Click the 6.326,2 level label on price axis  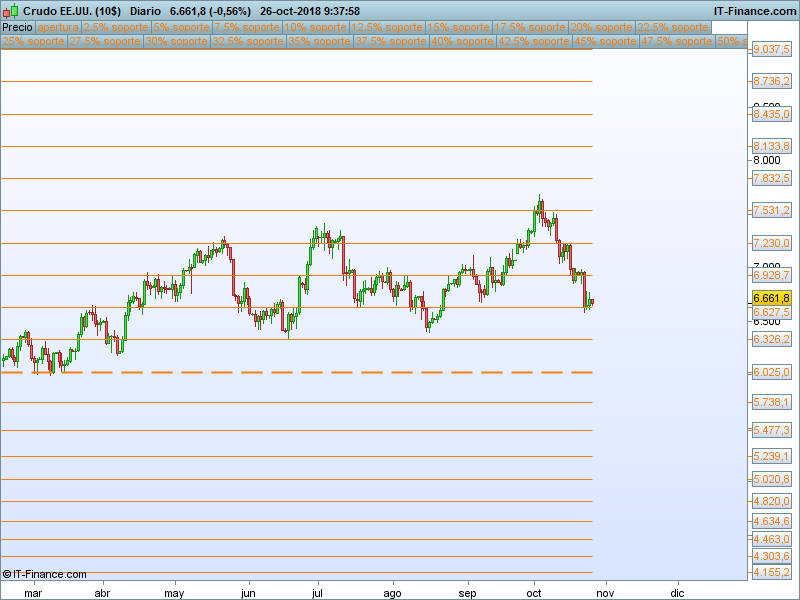click(x=771, y=339)
